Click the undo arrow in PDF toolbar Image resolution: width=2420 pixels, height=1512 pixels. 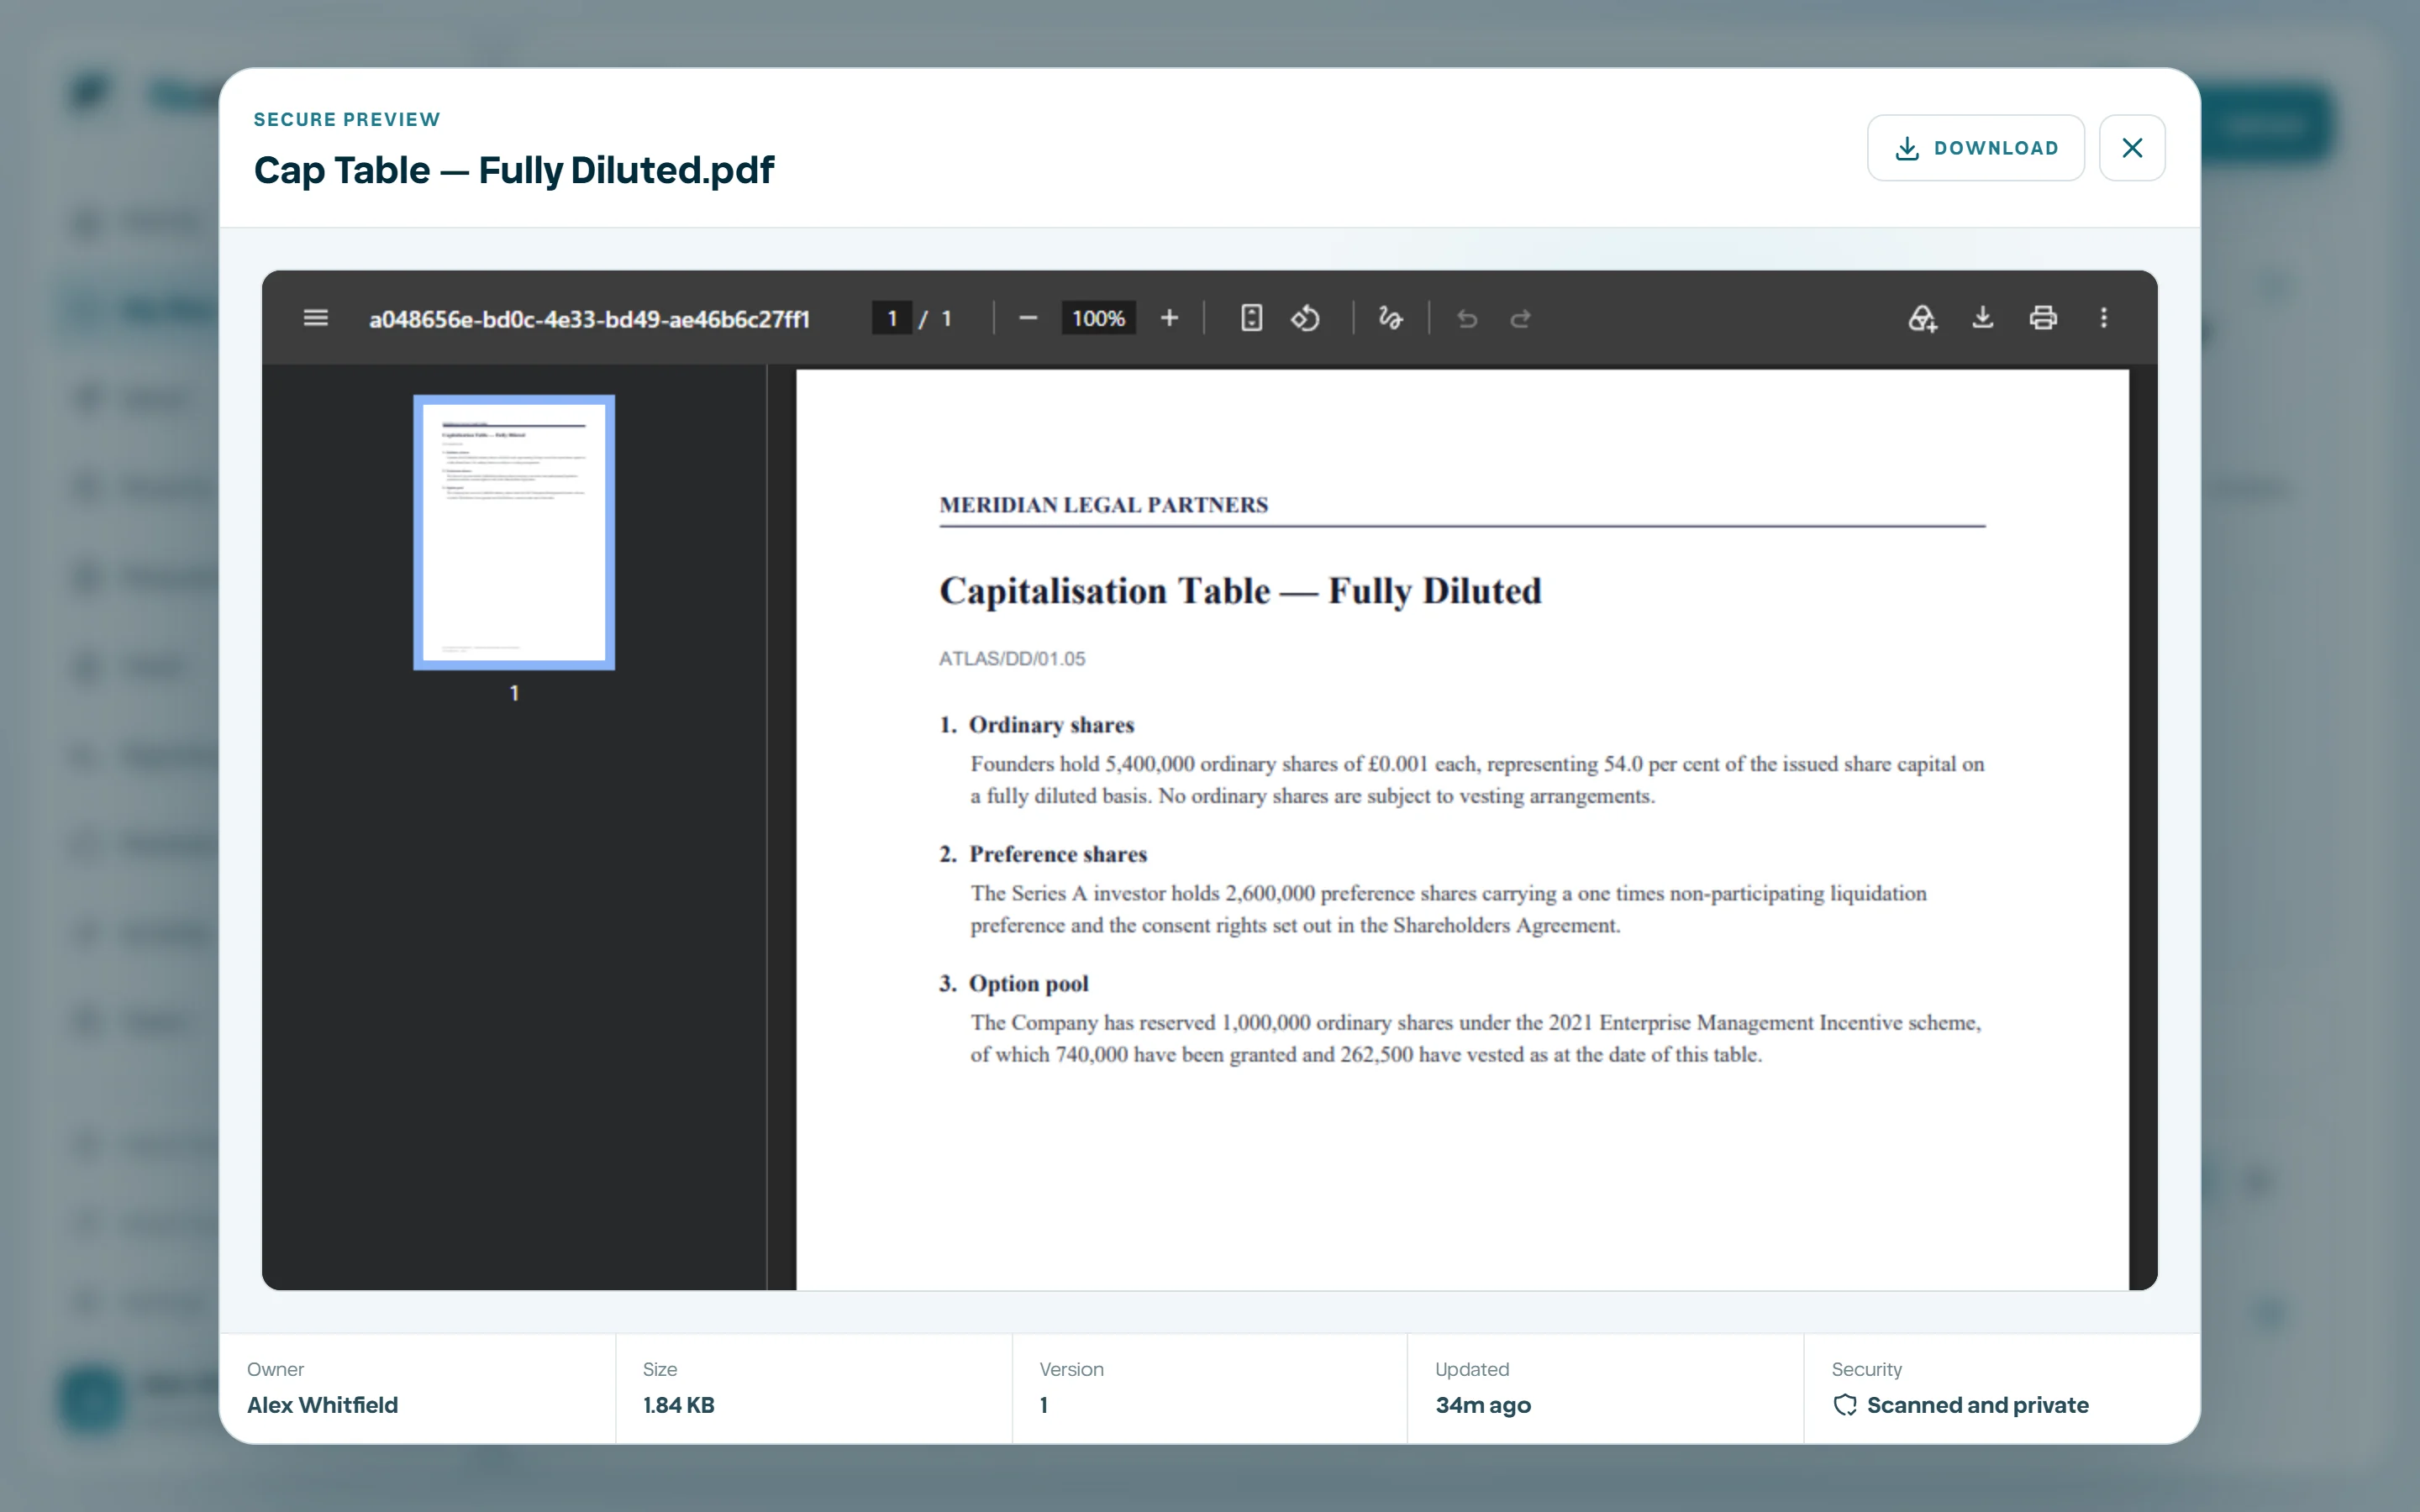click(x=1467, y=318)
